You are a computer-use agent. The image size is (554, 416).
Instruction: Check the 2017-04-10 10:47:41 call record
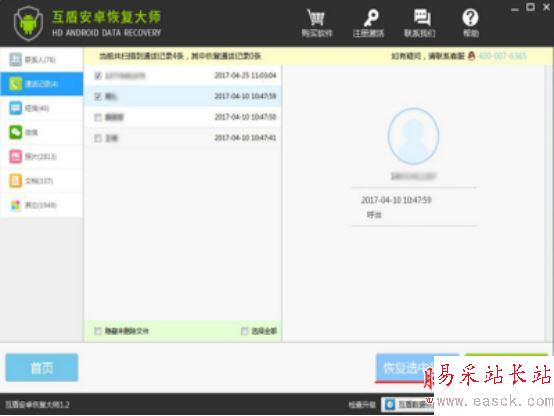(98, 138)
